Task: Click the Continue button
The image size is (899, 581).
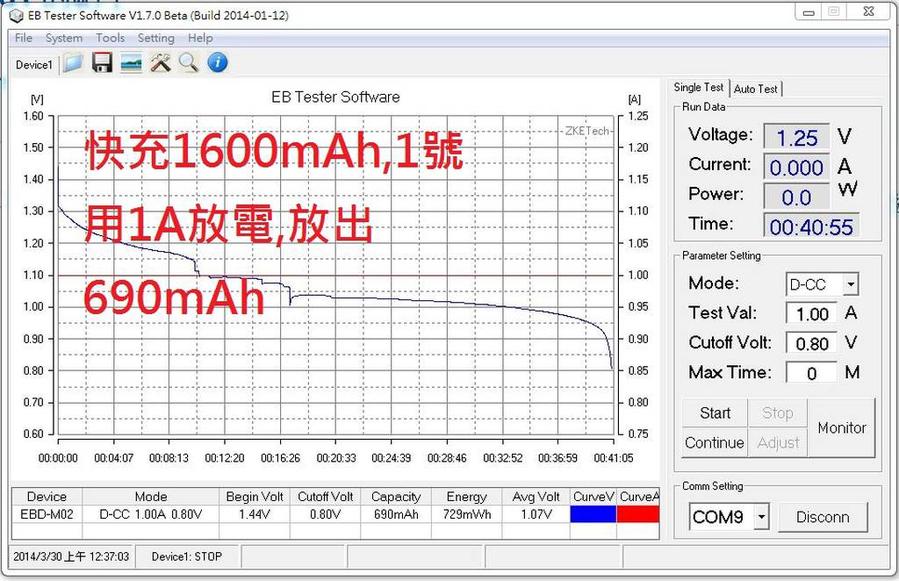Action: tap(714, 443)
